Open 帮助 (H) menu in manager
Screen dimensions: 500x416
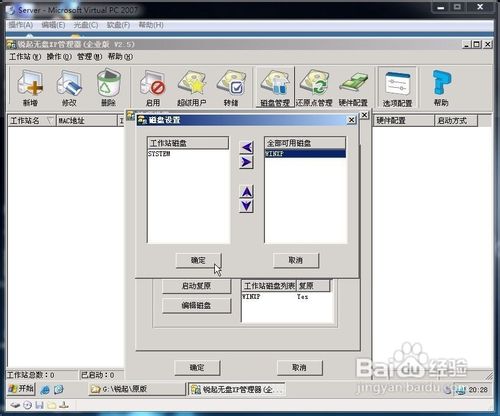pos(120,57)
